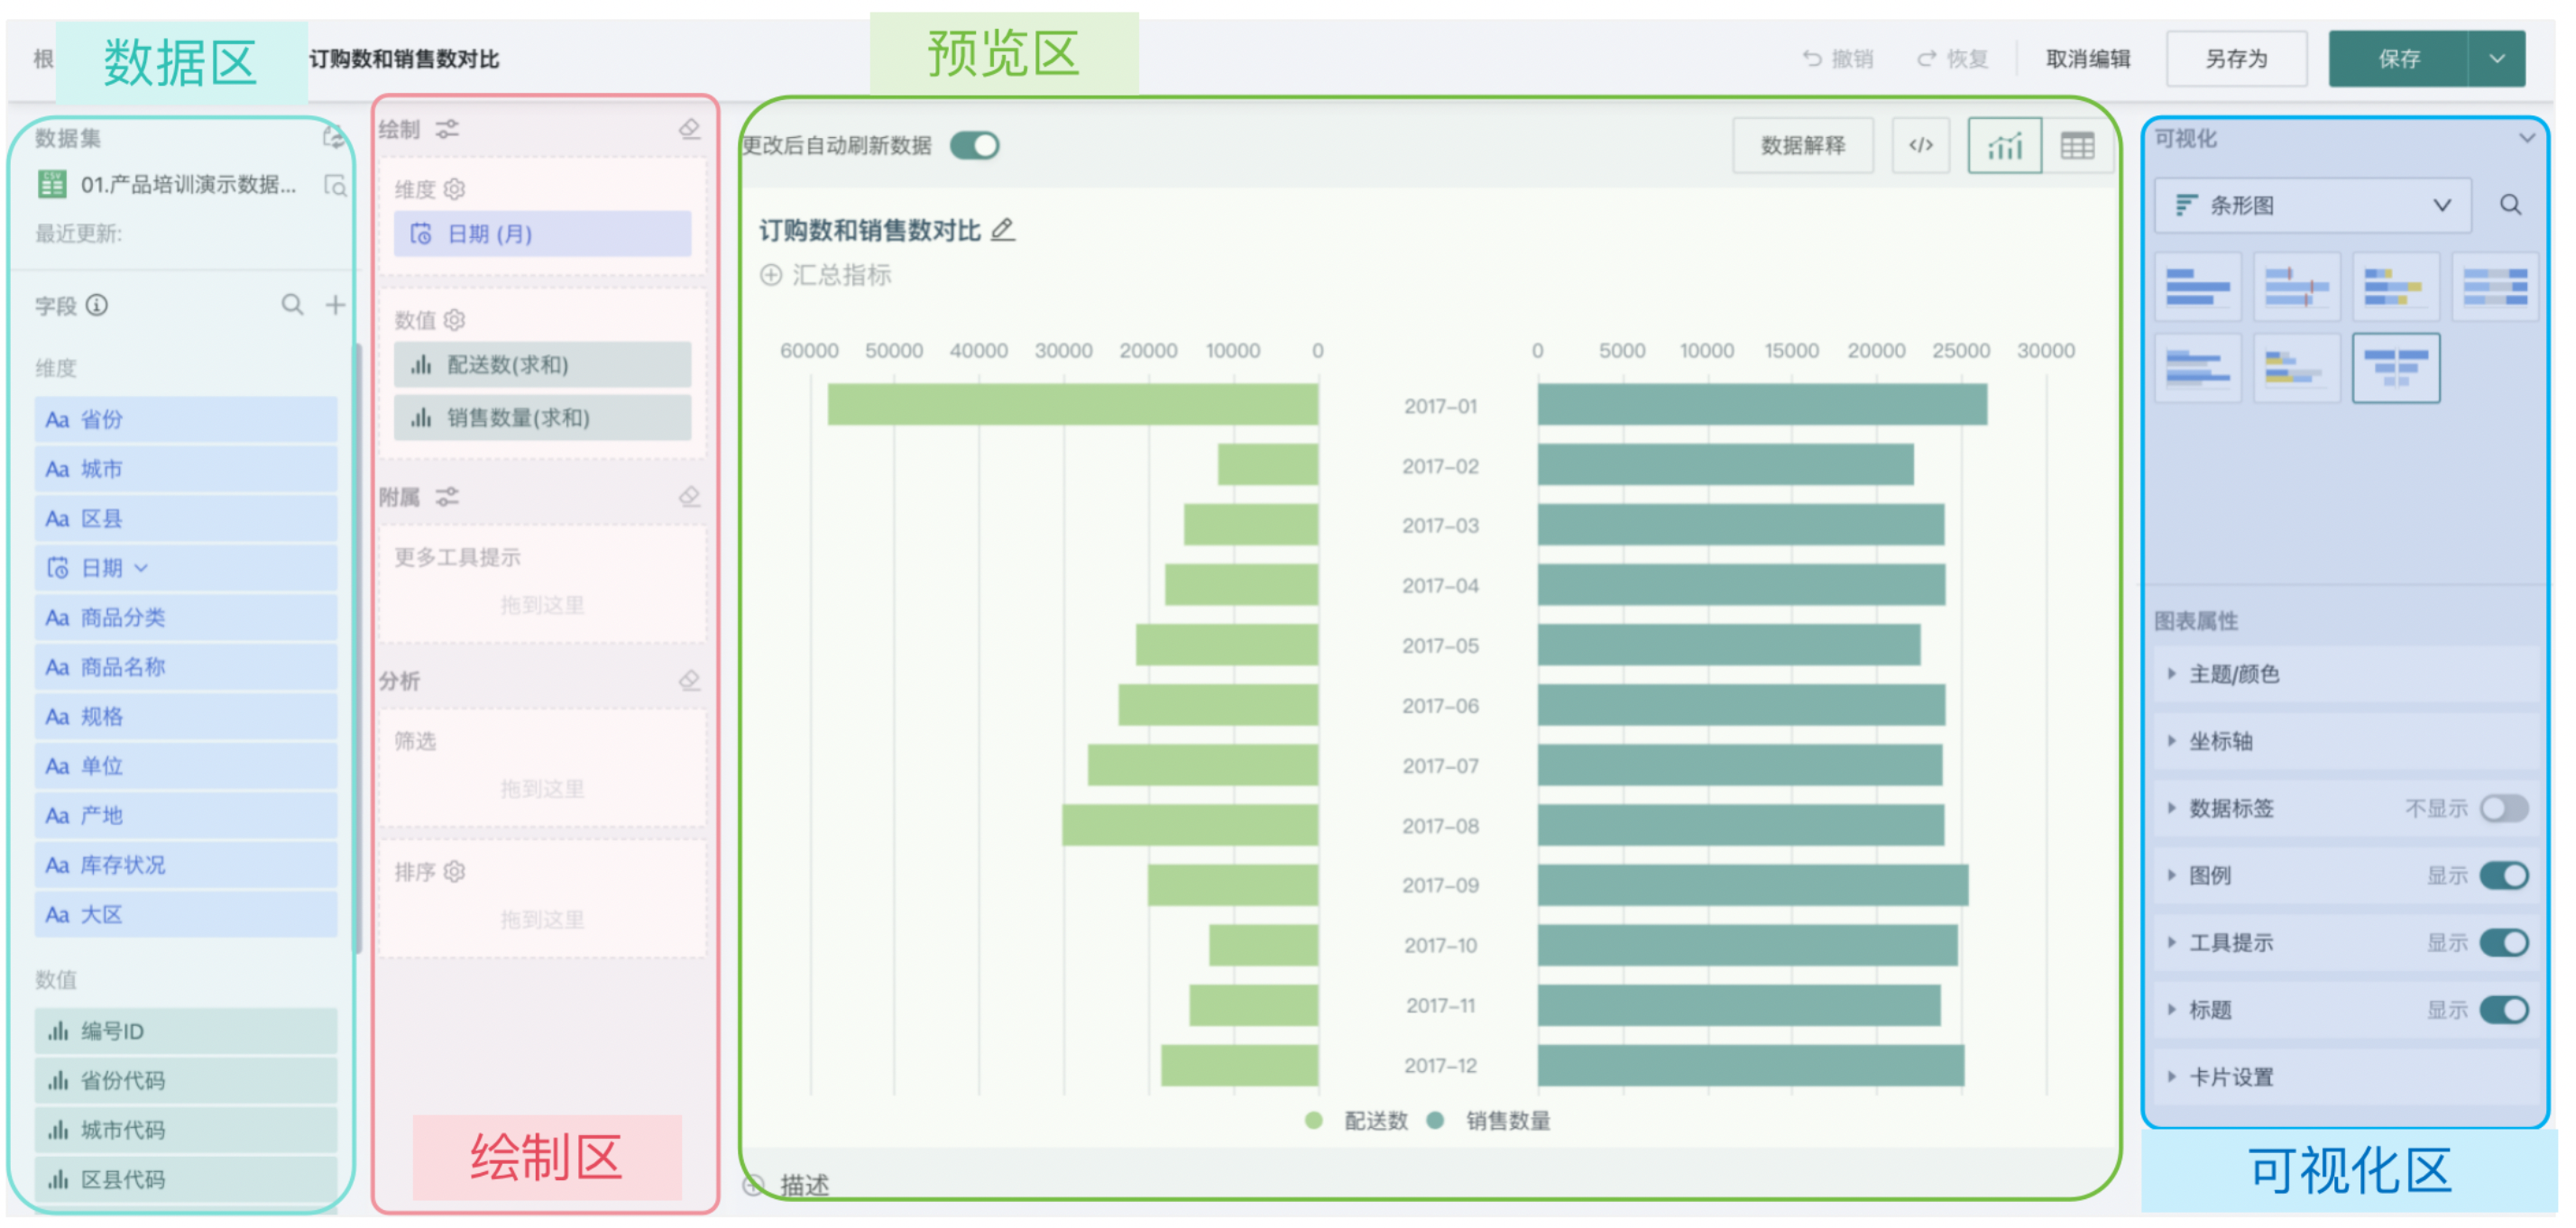Screen dimensions: 2576x1228
Task: Open 数值 gear settings
Action: (x=455, y=320)
